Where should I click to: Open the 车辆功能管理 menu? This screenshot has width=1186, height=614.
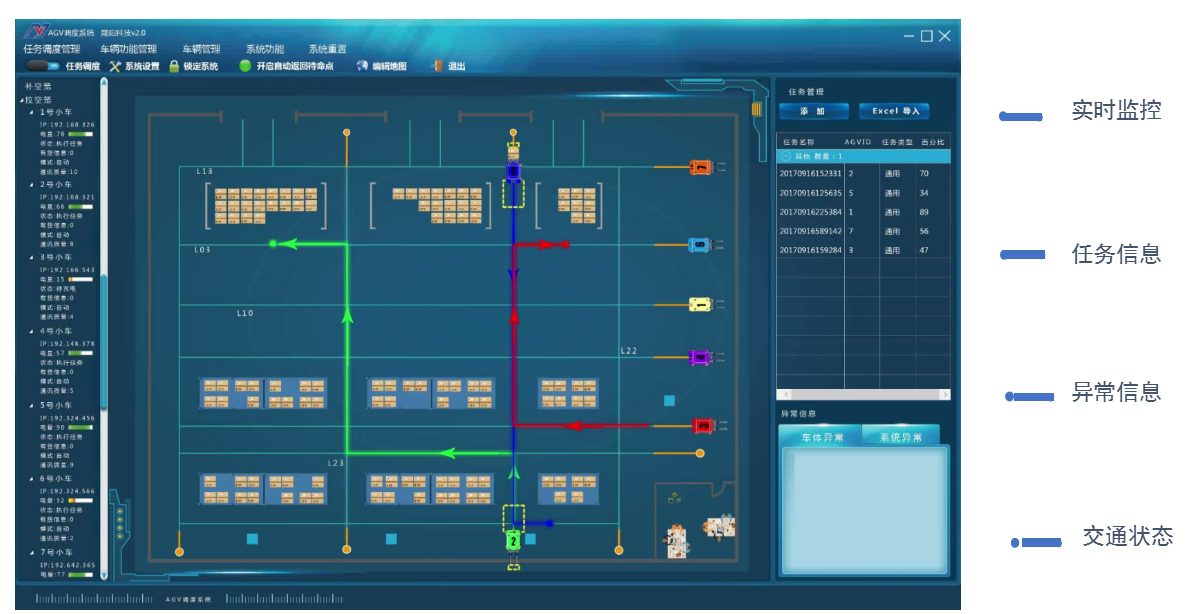tap(128, 49)
